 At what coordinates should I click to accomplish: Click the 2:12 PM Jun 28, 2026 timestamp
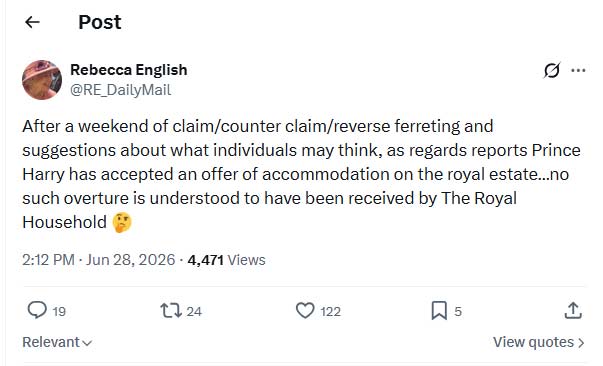point(98,260)
